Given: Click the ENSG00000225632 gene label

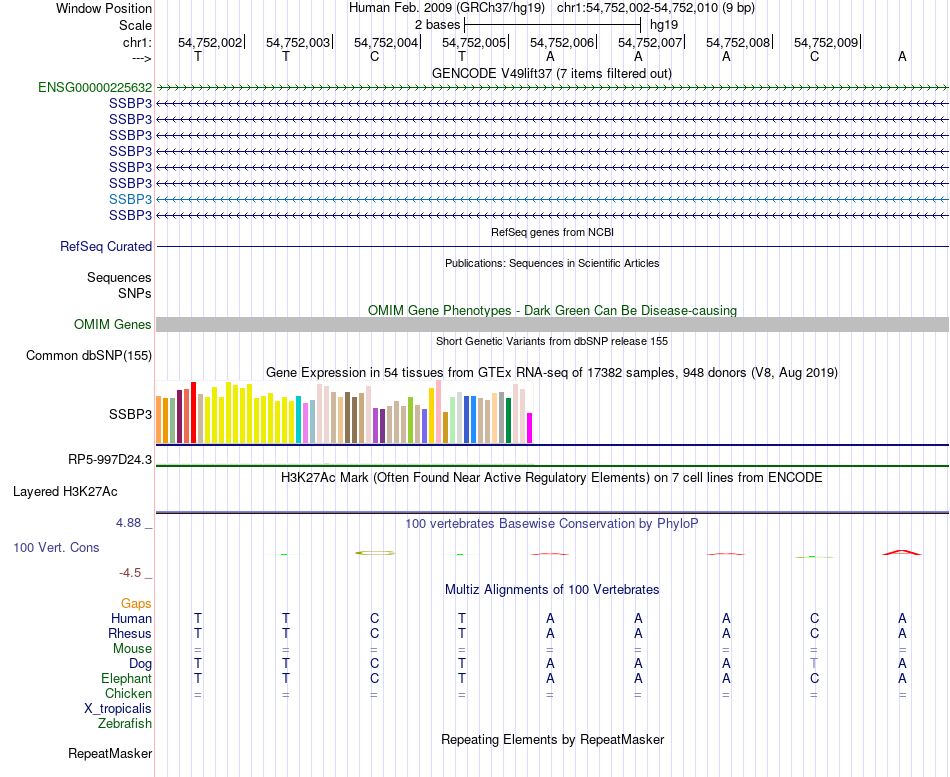Looking at the screenshot, I should (95, 87).
